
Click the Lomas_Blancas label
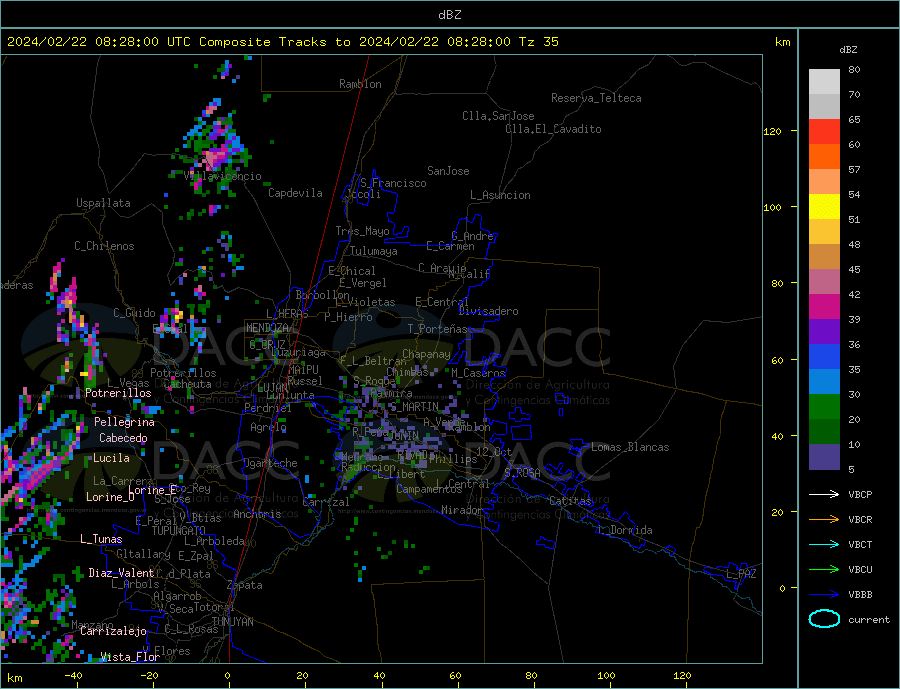coord(630,447)
